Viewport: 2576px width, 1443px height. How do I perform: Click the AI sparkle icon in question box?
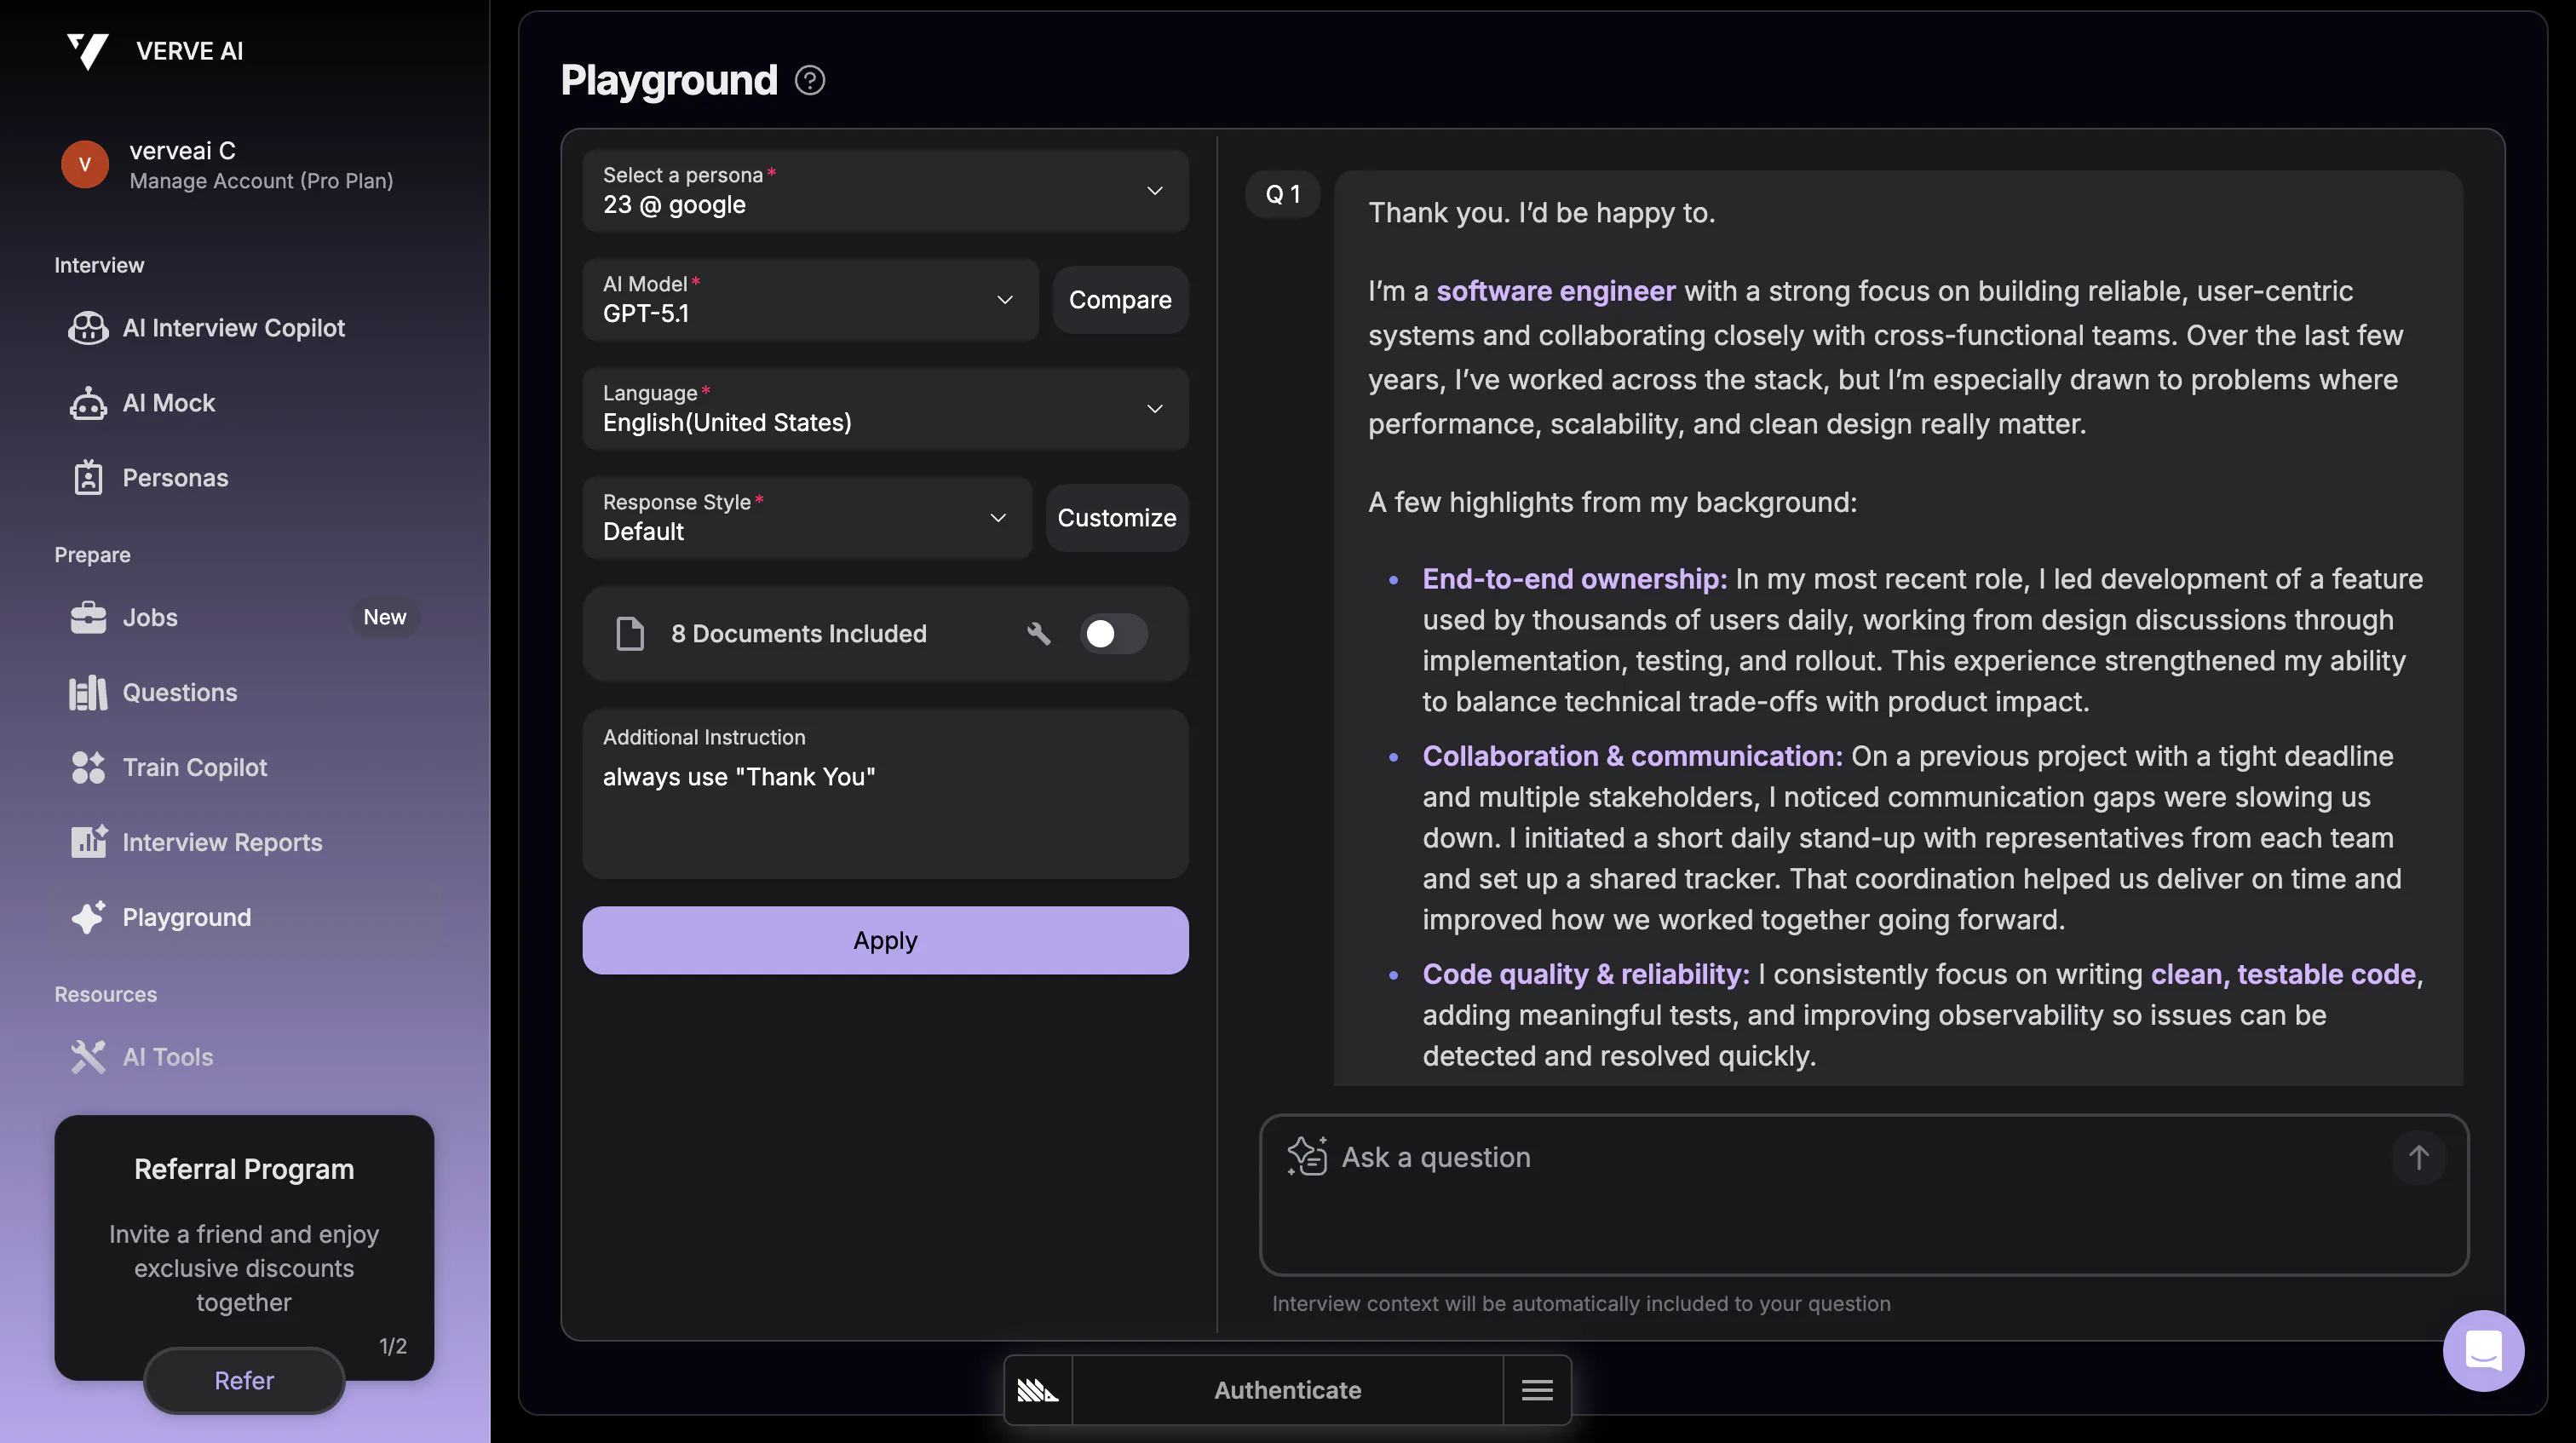[1307, 1157]
